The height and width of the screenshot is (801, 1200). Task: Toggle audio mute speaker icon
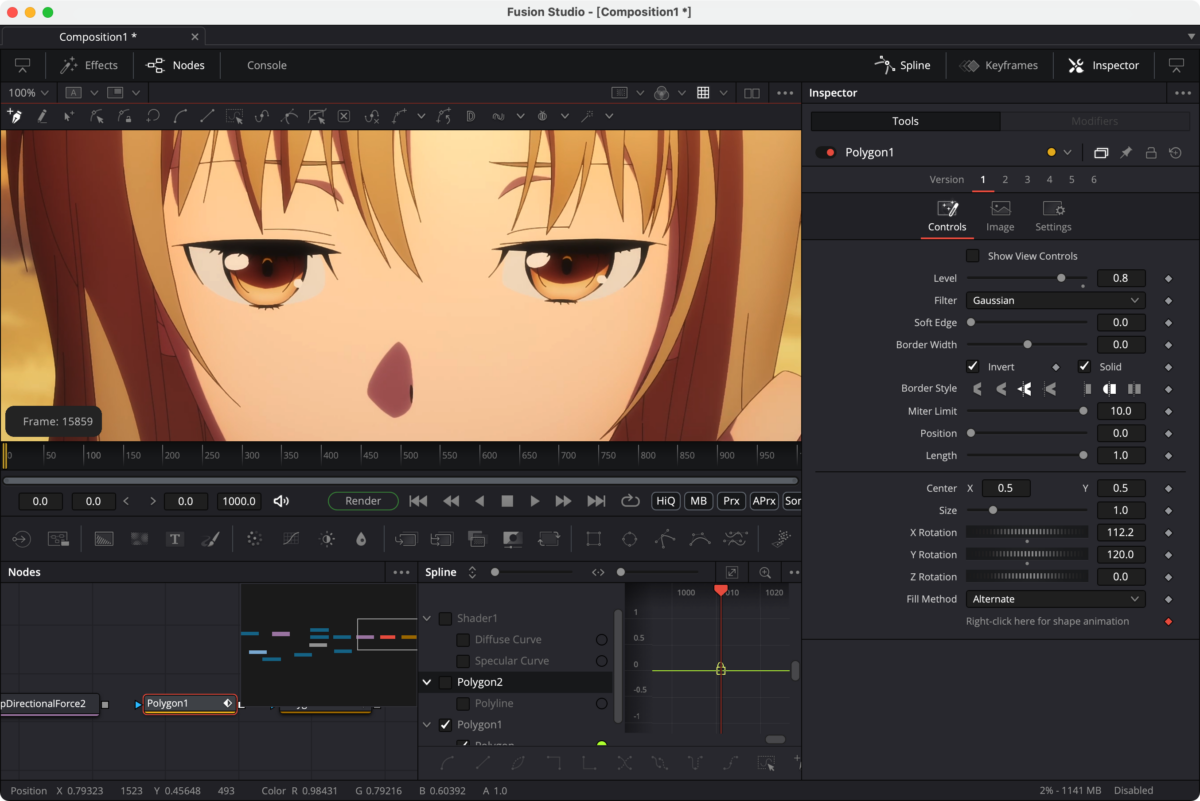[281, 501]
